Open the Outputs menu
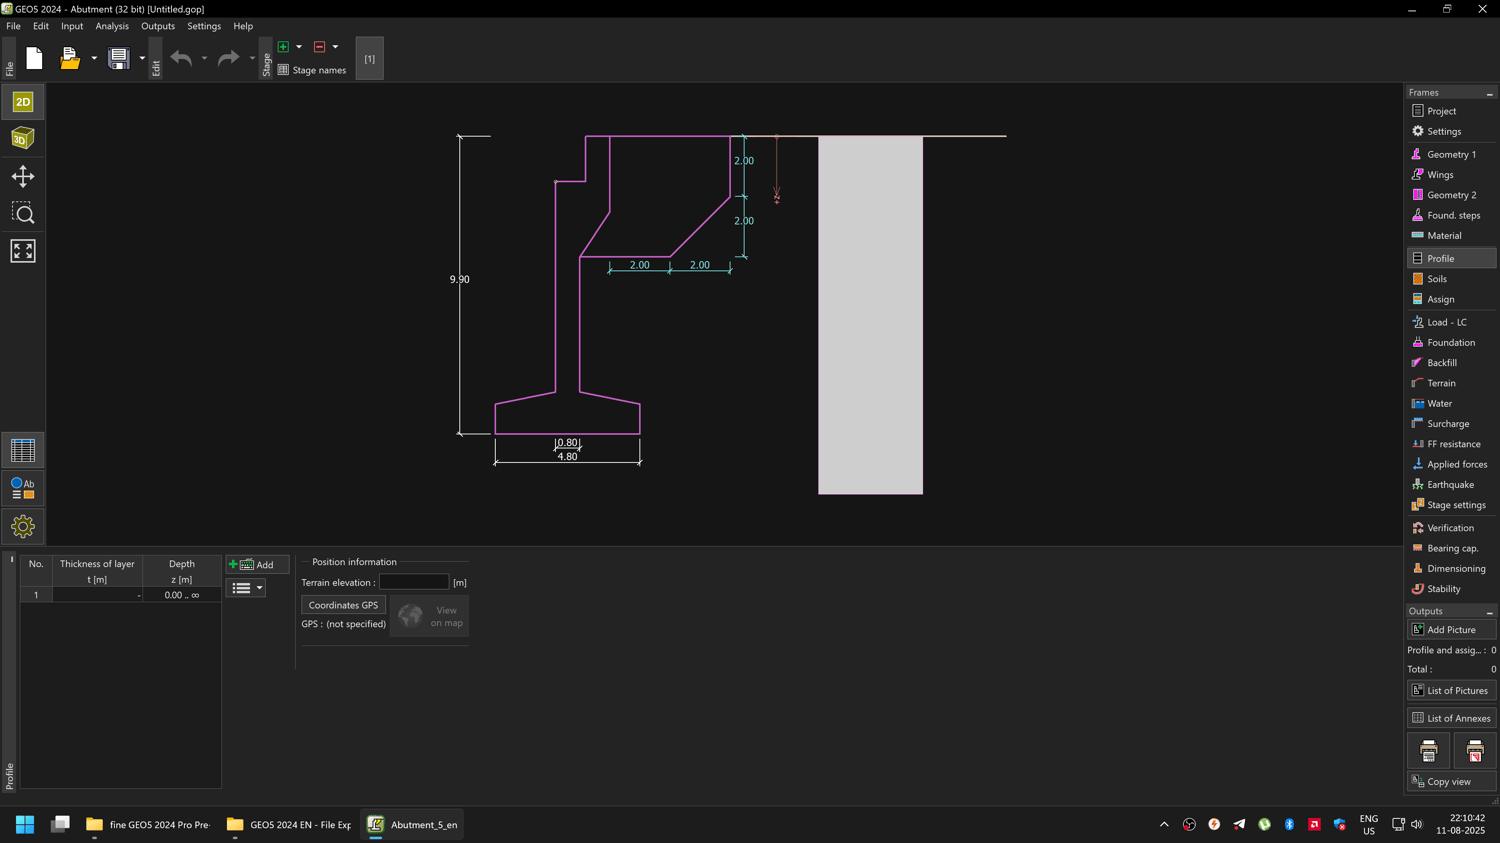Screen dimensions: 1500x843 (x=157, y=26)
